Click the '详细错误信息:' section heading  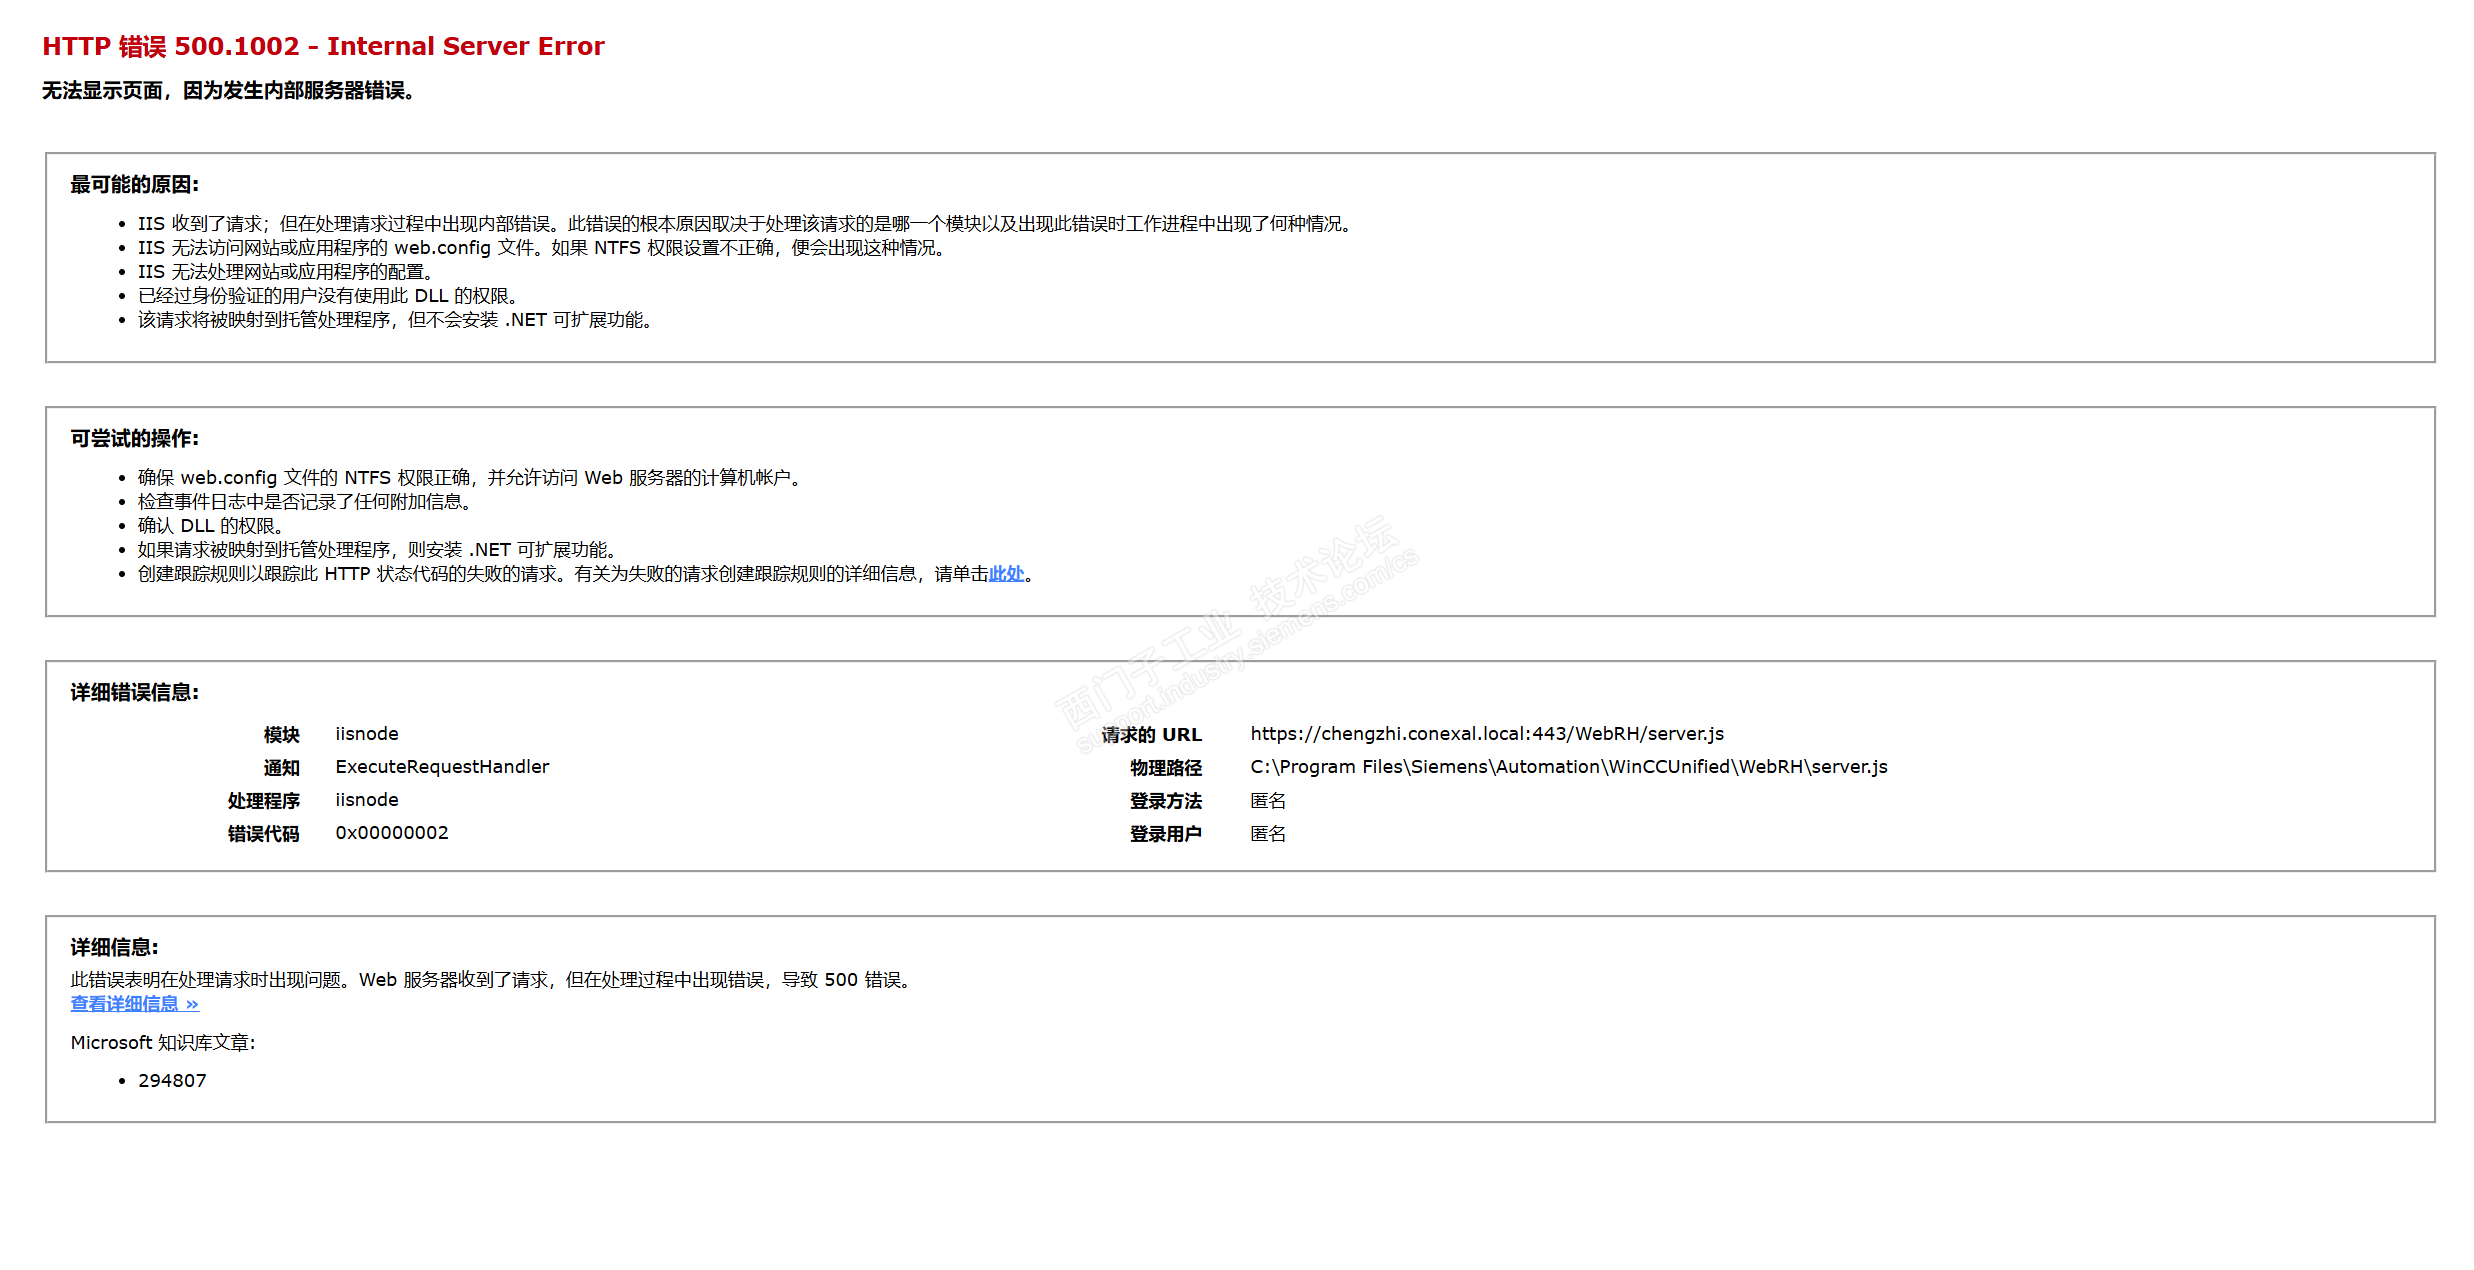[x=134, y=693]
